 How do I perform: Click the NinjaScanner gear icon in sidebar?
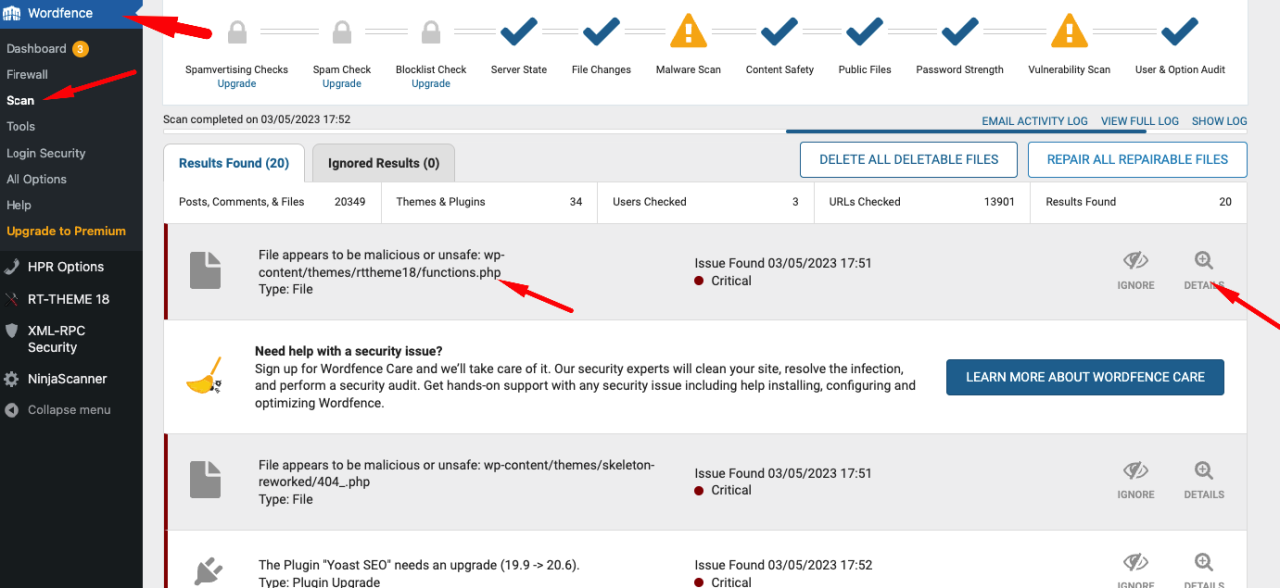tap(14, 378)
